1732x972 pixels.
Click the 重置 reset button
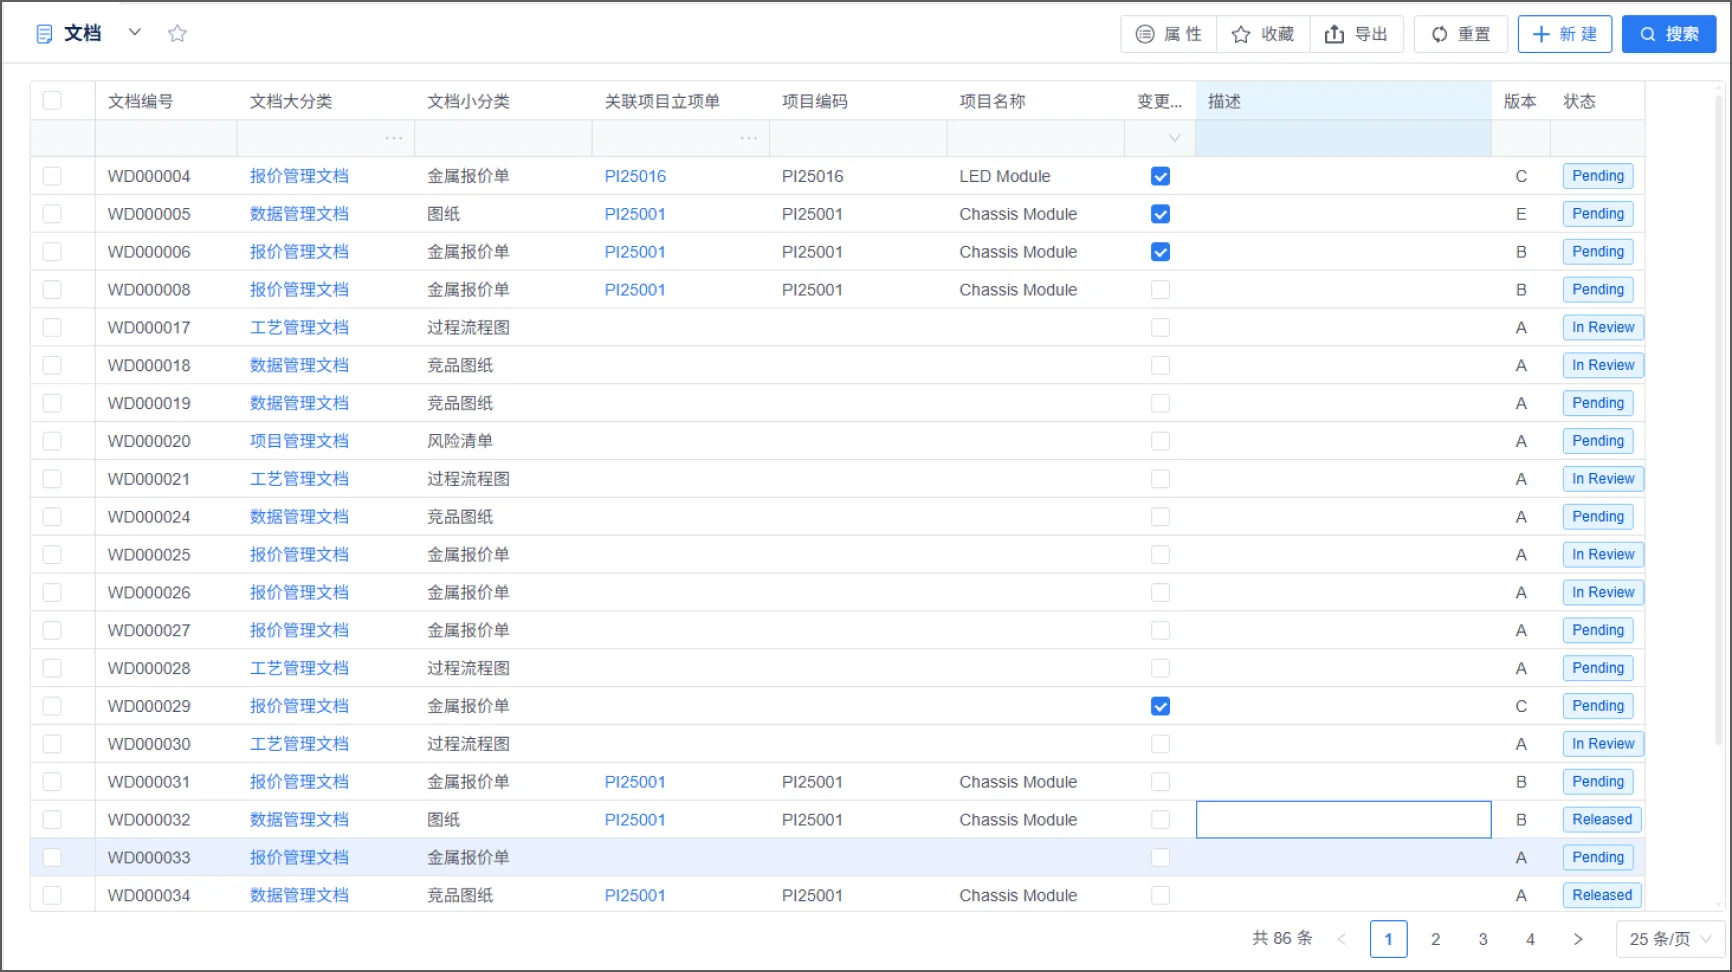(x=1461, y=34)
